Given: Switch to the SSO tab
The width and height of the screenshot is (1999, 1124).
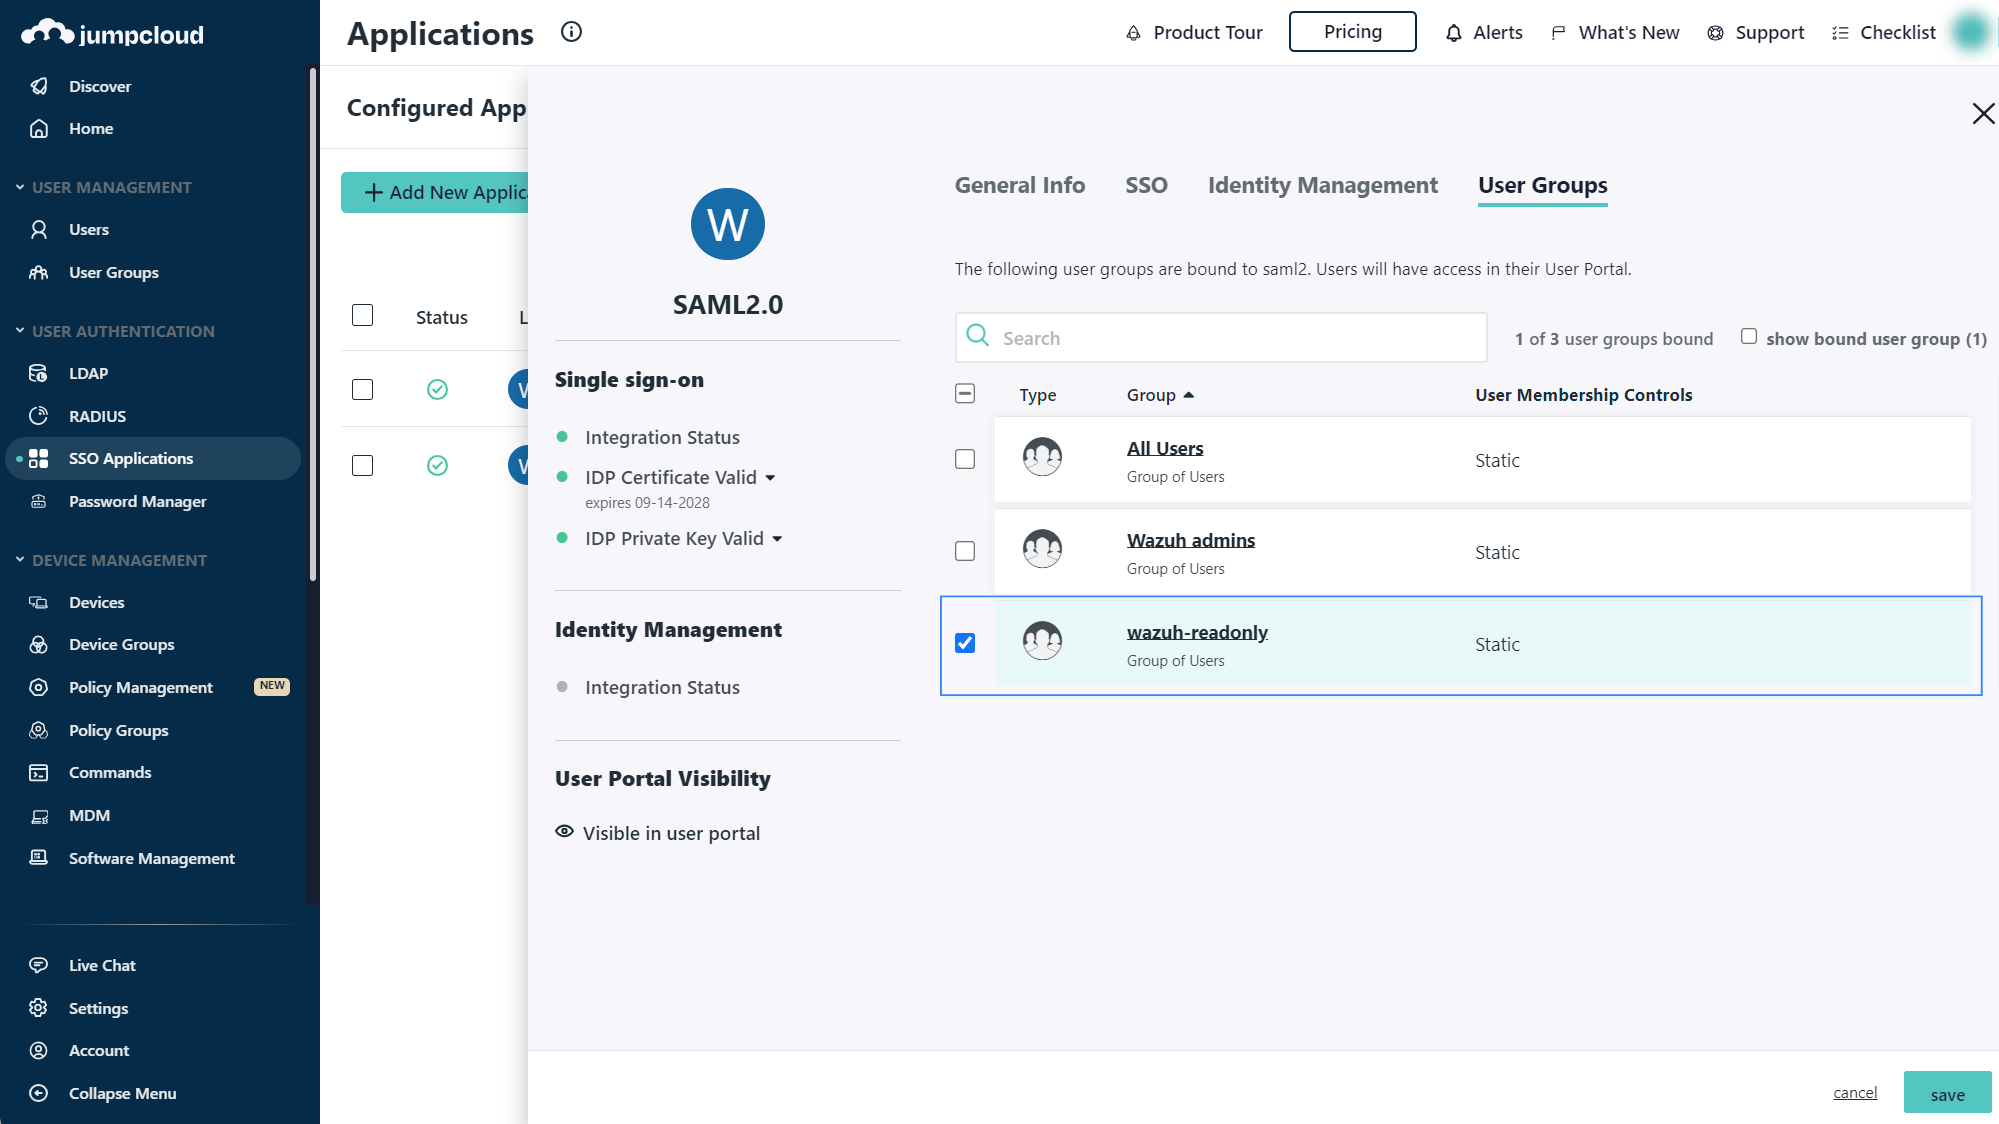Looking at the screenshot, I should tap(1146, 185).
